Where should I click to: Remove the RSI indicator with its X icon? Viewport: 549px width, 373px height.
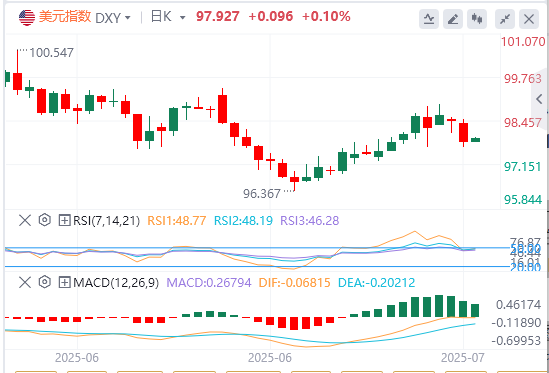(x=25, y=221)
